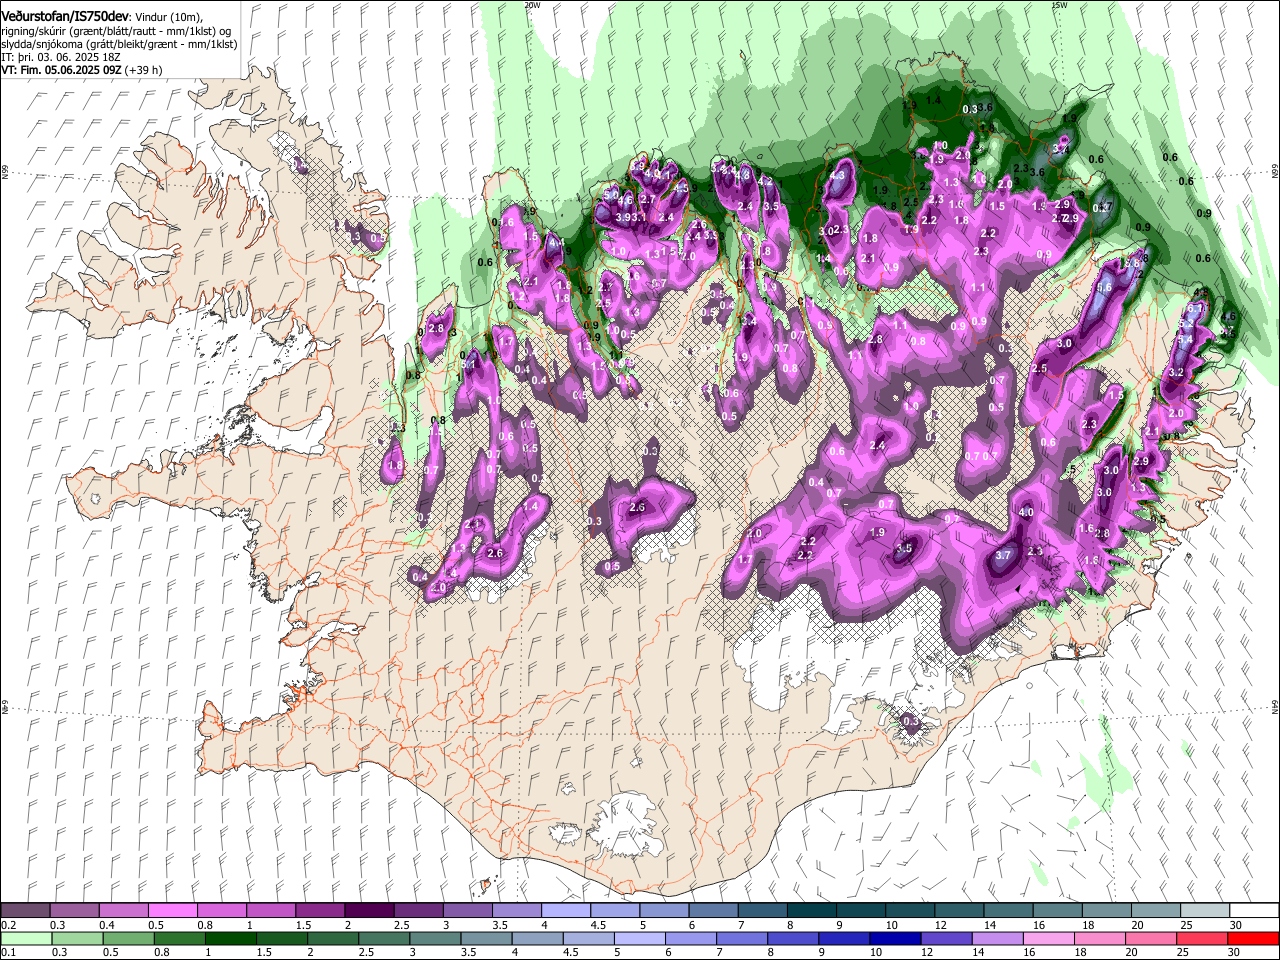Select the orchid swatch between 0.4 and 0.5
1280x960 pixels.
click(x=124, y=911)
